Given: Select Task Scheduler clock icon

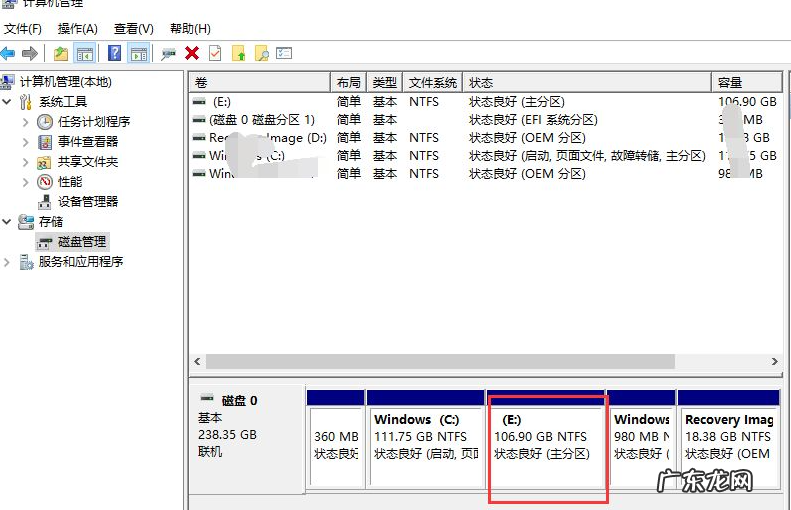Looking at the screenshot, I should tap(45, 122).
